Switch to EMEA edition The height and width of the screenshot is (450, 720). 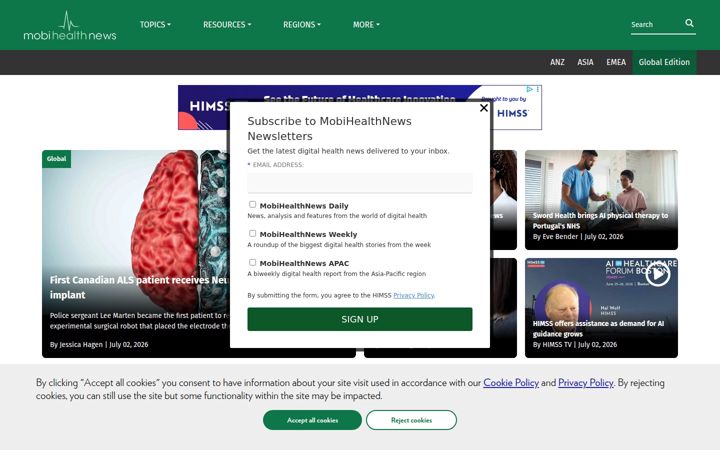(616, 62)
